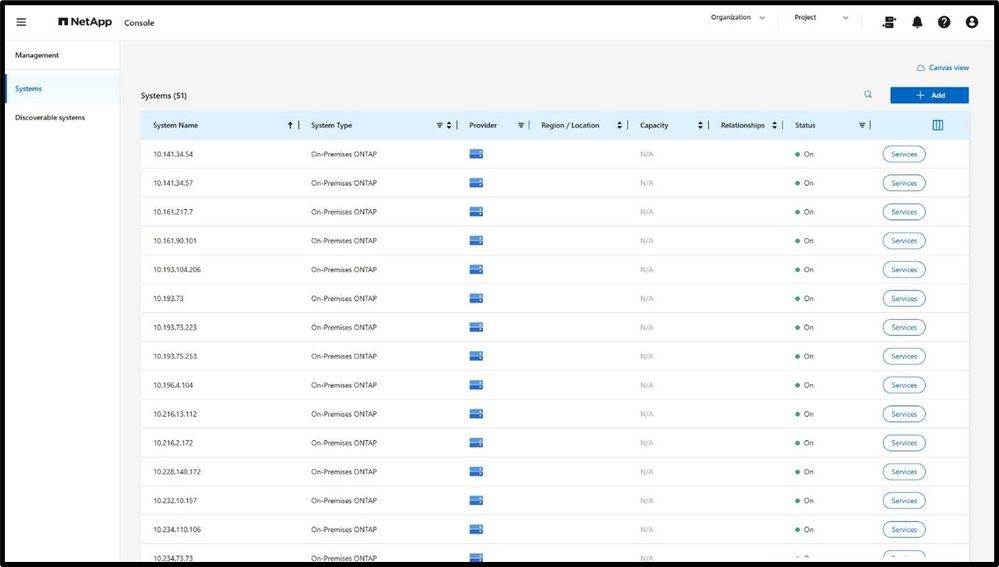The image size is (999, 567).
Task: Switch to Canvas view
Action: point(942,68)
